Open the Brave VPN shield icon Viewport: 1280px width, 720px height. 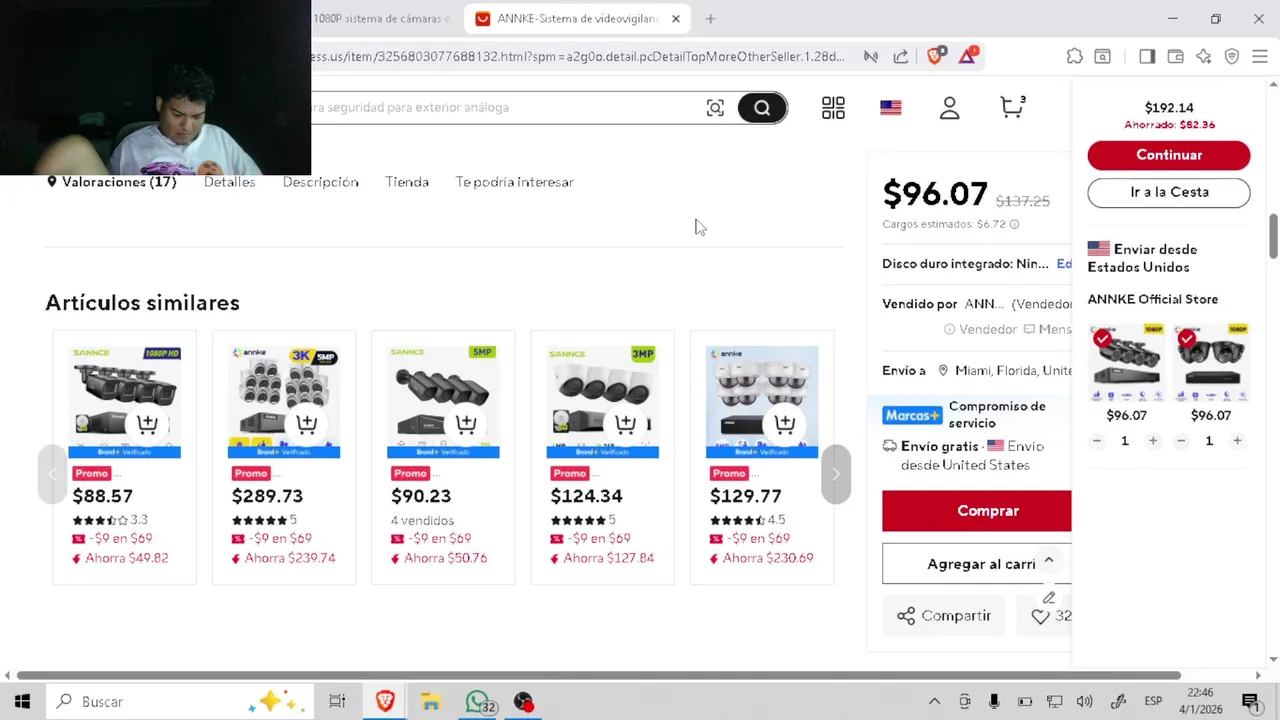click(1232, 57)
